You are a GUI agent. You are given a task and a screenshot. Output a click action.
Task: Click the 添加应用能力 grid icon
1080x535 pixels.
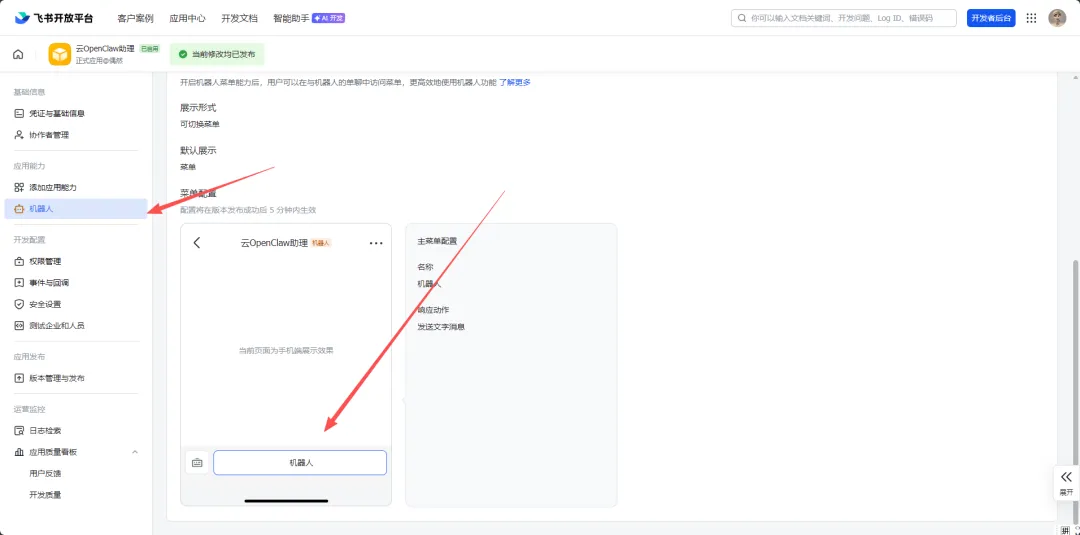(19, 187)
